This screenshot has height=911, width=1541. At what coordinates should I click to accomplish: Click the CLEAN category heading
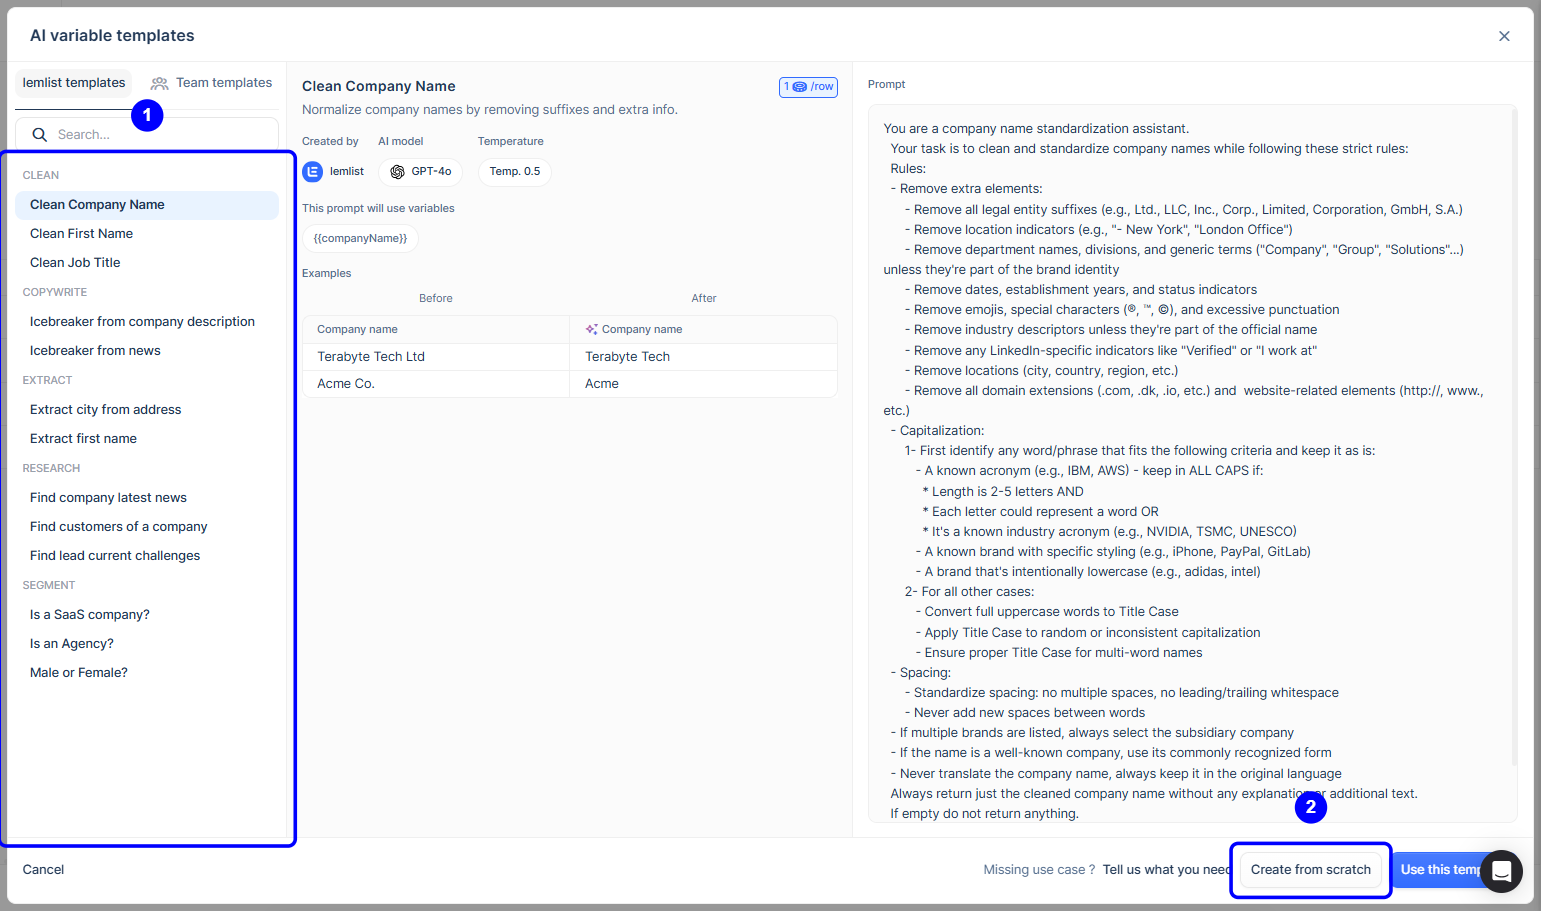pos(41,176)
